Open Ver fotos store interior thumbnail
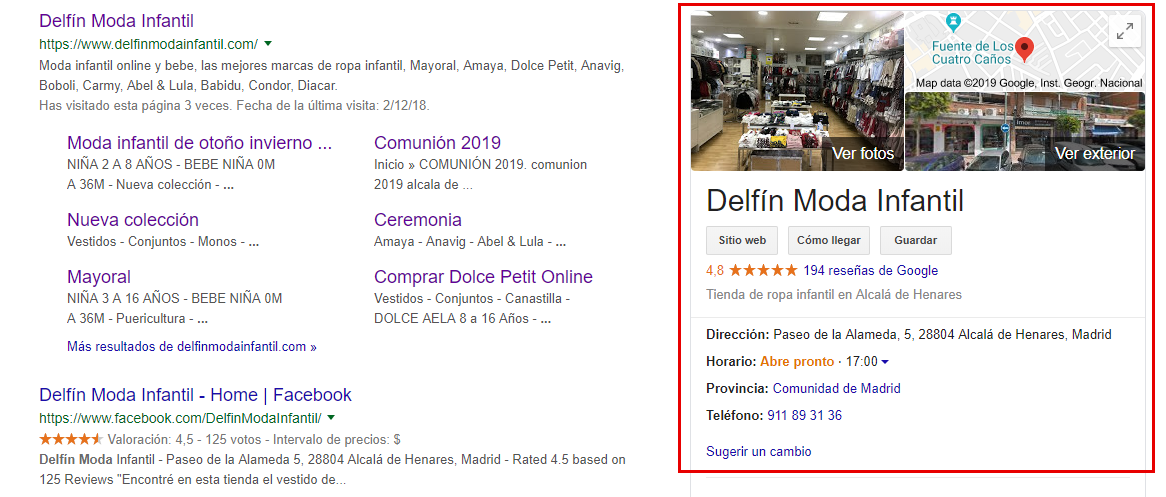Screen dimensions: 1166x497 pos(797,92)
